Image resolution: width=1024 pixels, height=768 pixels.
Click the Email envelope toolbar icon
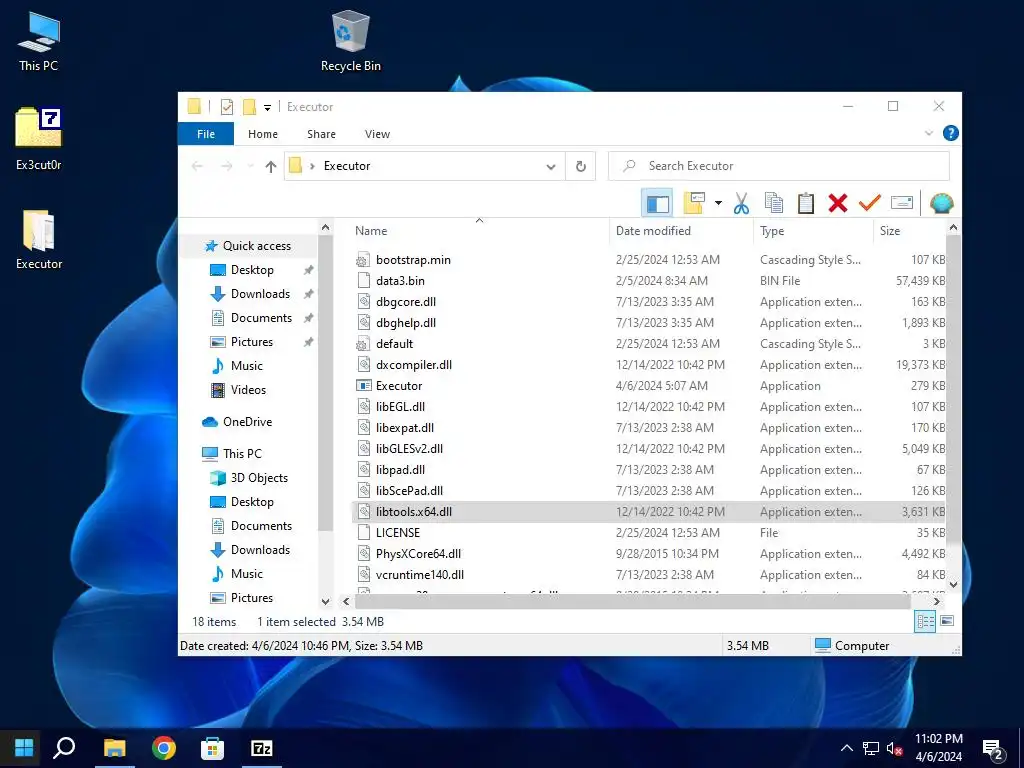tap(902, 203)
